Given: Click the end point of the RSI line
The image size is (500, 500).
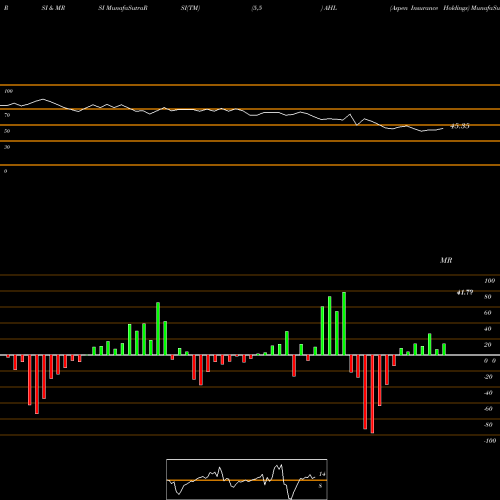Looking at the screenshot, I should pyautogui.click(x=443, y=128).
